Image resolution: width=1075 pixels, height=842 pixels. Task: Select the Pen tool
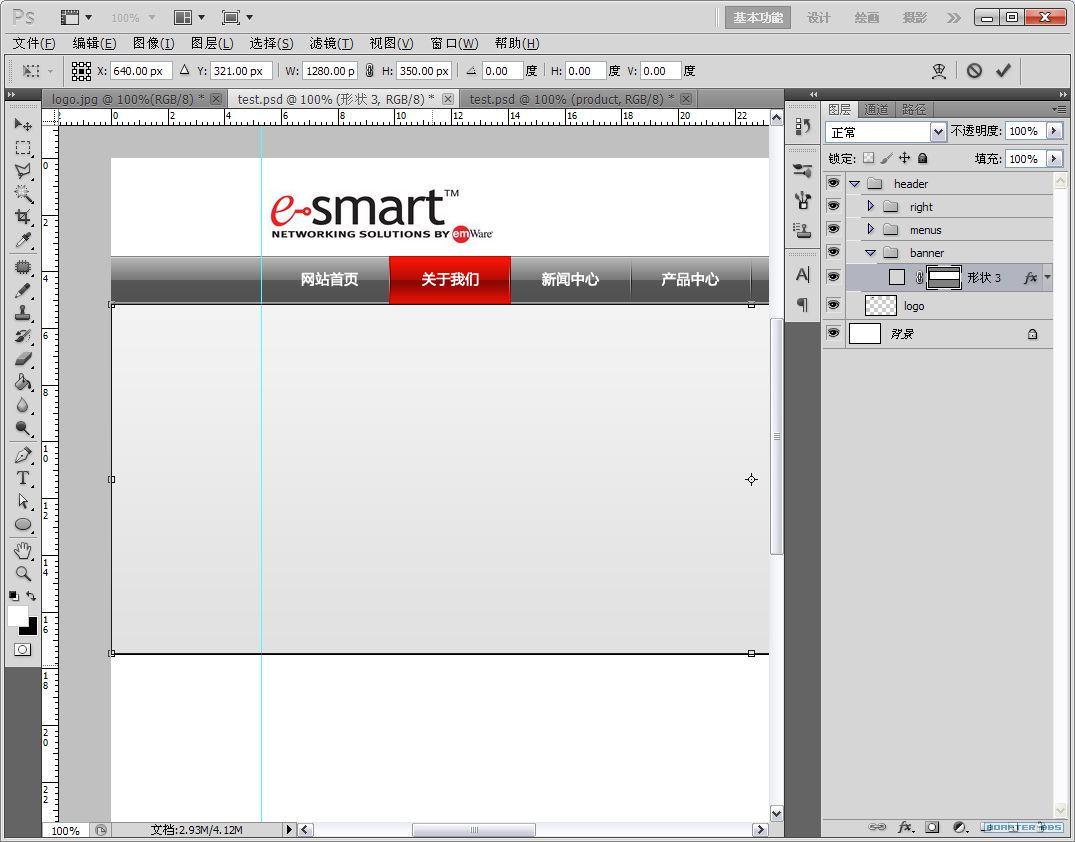(x=23, y=455)
